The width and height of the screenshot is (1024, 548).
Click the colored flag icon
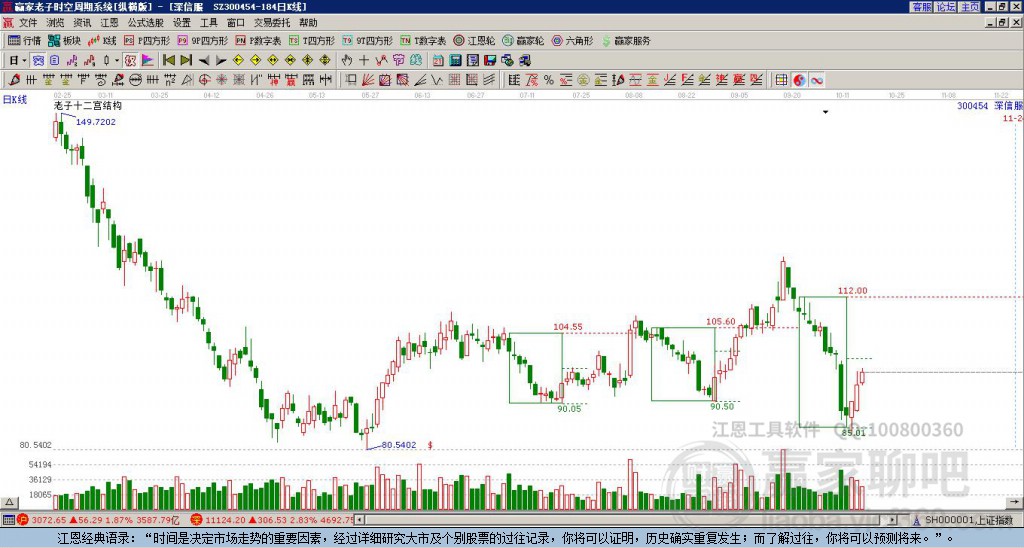148,61
